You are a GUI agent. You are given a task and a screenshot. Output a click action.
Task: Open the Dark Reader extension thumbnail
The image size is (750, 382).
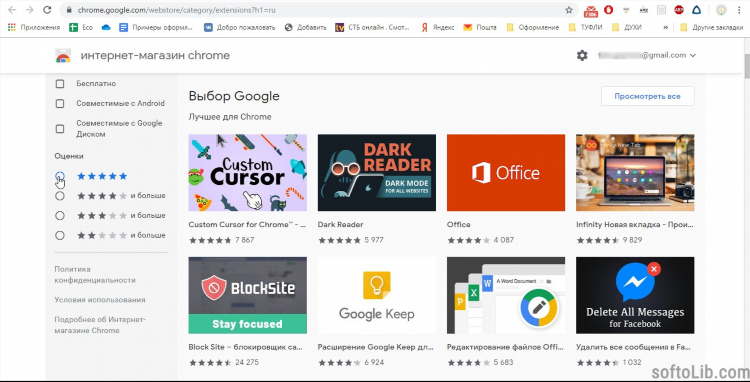click(x=376, y=173)
